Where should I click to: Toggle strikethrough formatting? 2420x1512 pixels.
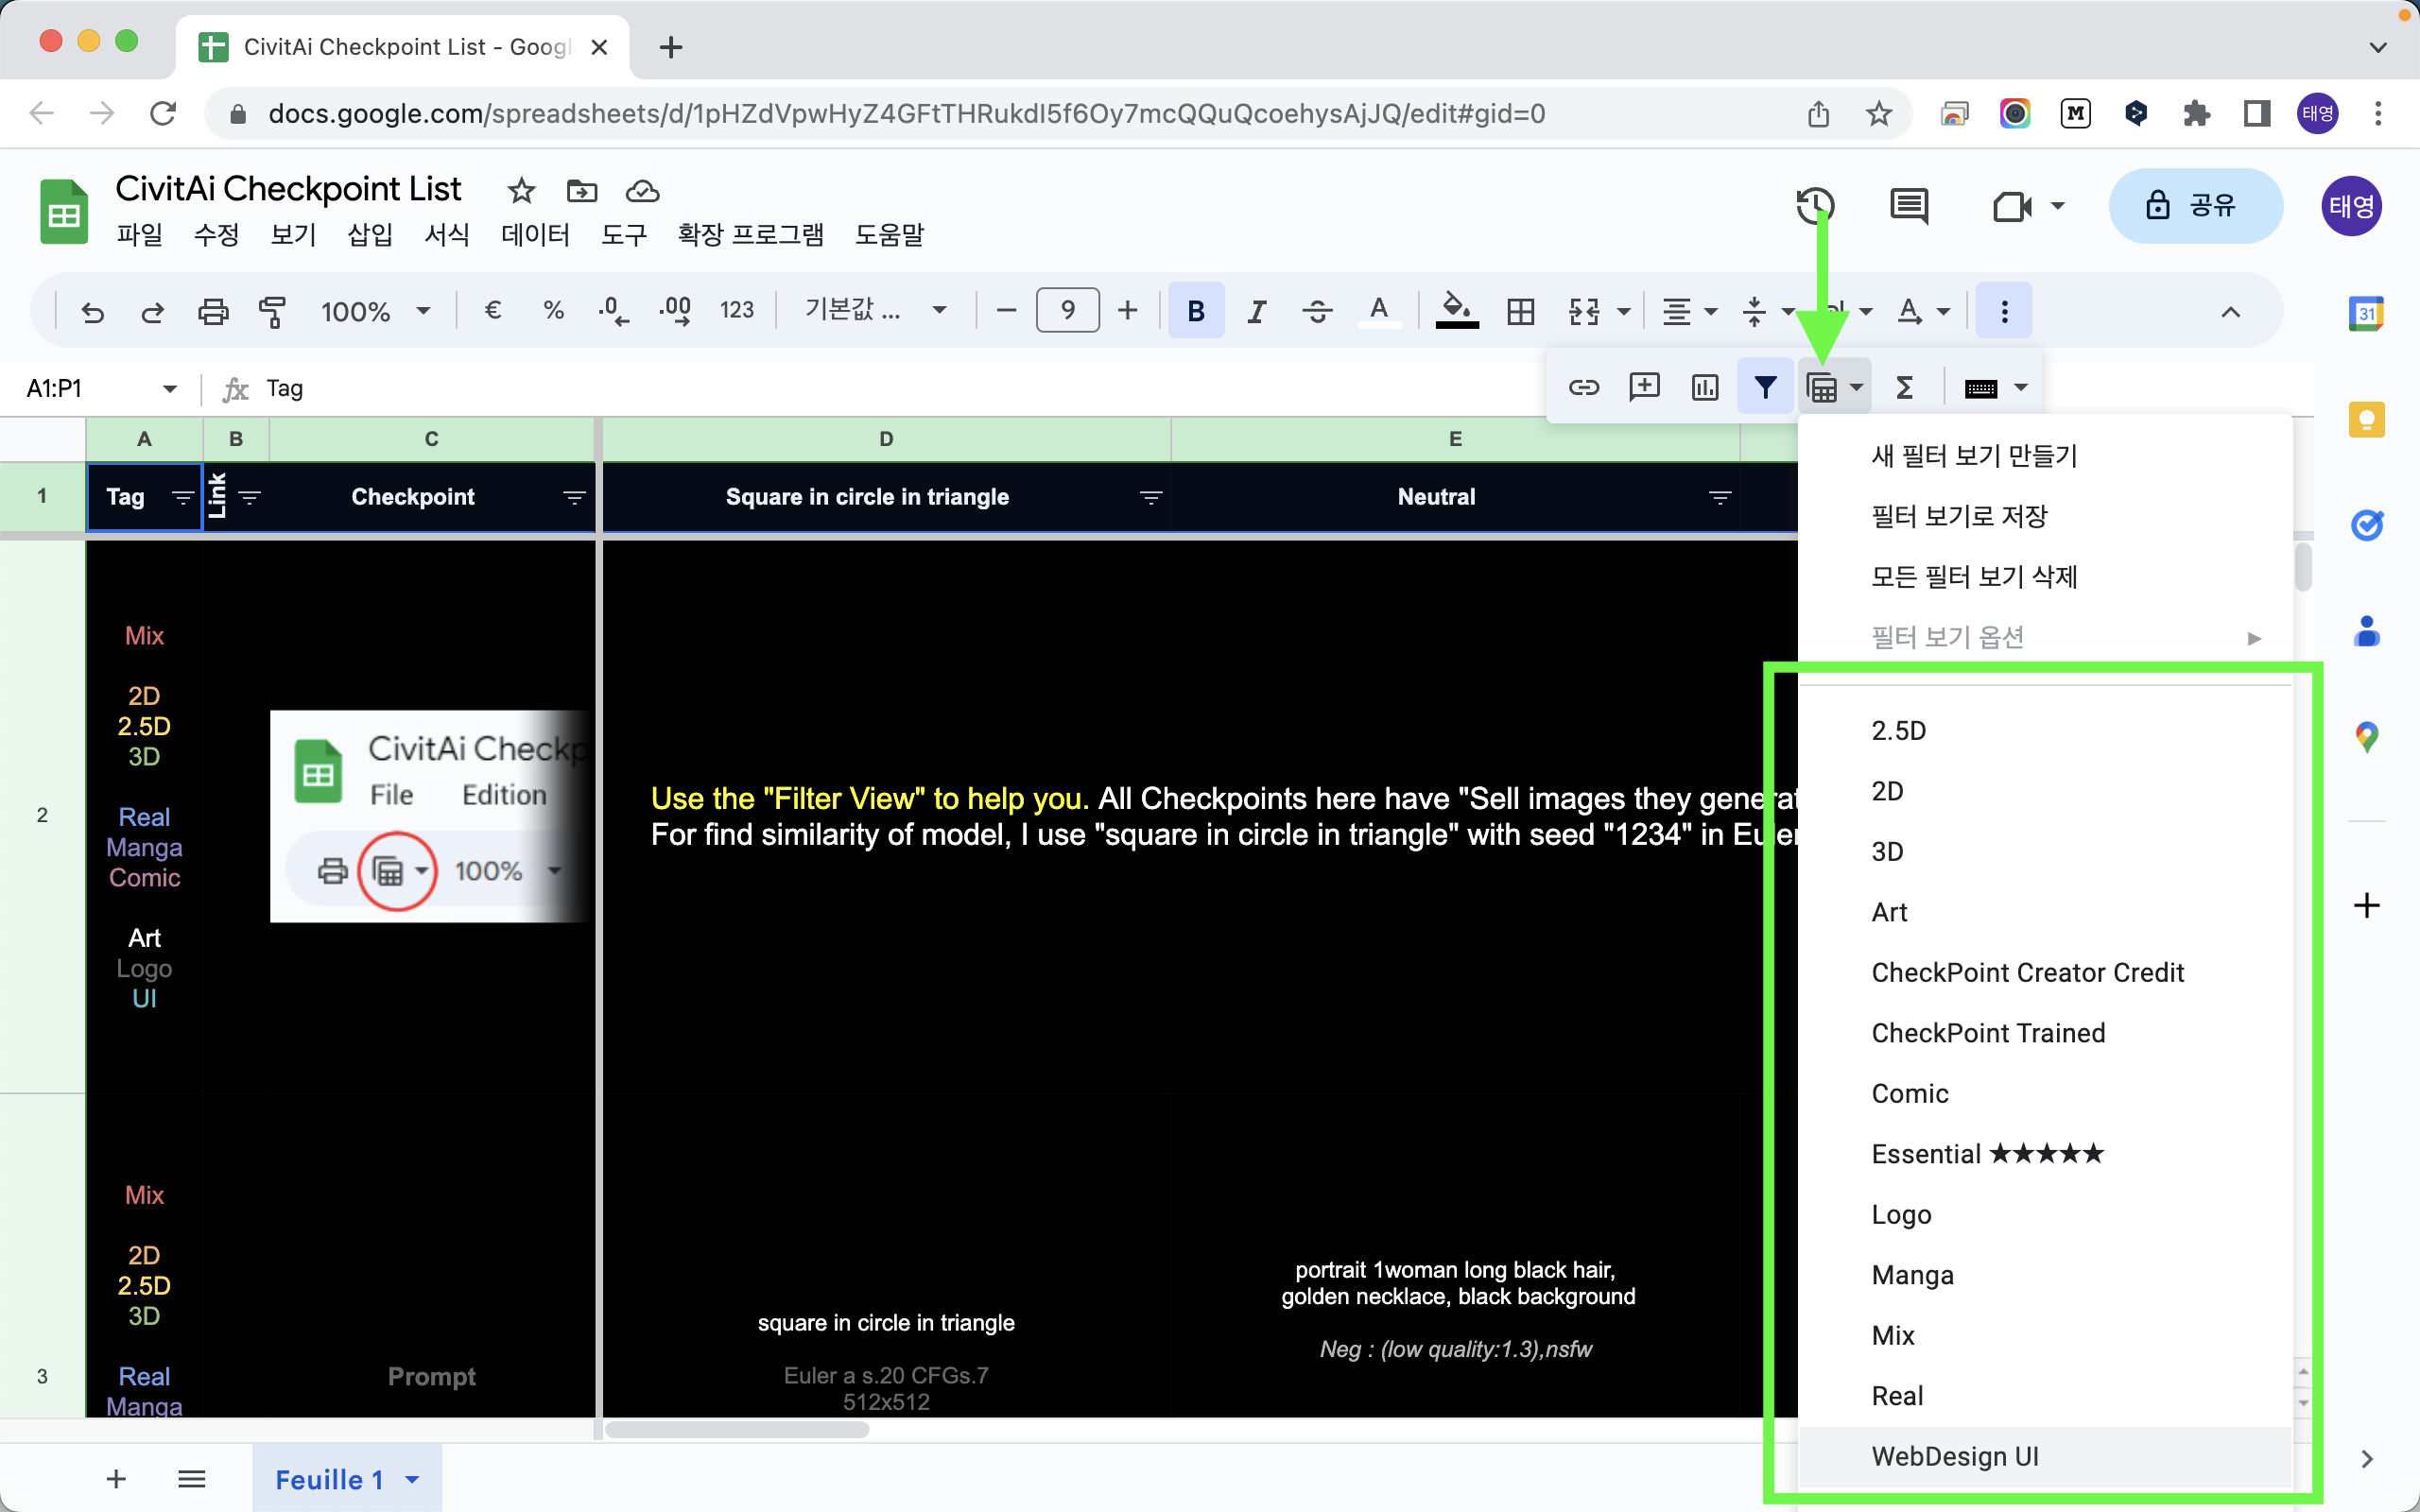pyautogui.click(x=1317, y=311)
